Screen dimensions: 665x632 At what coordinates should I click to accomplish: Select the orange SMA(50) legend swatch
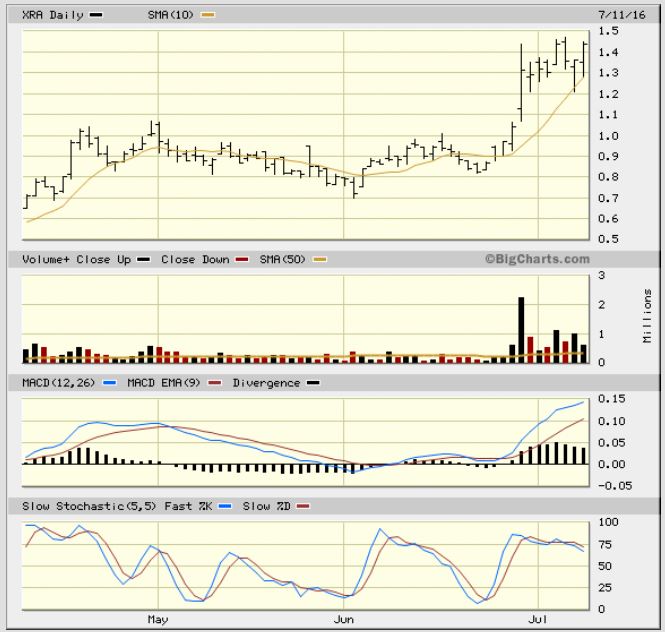pos(320,260)
